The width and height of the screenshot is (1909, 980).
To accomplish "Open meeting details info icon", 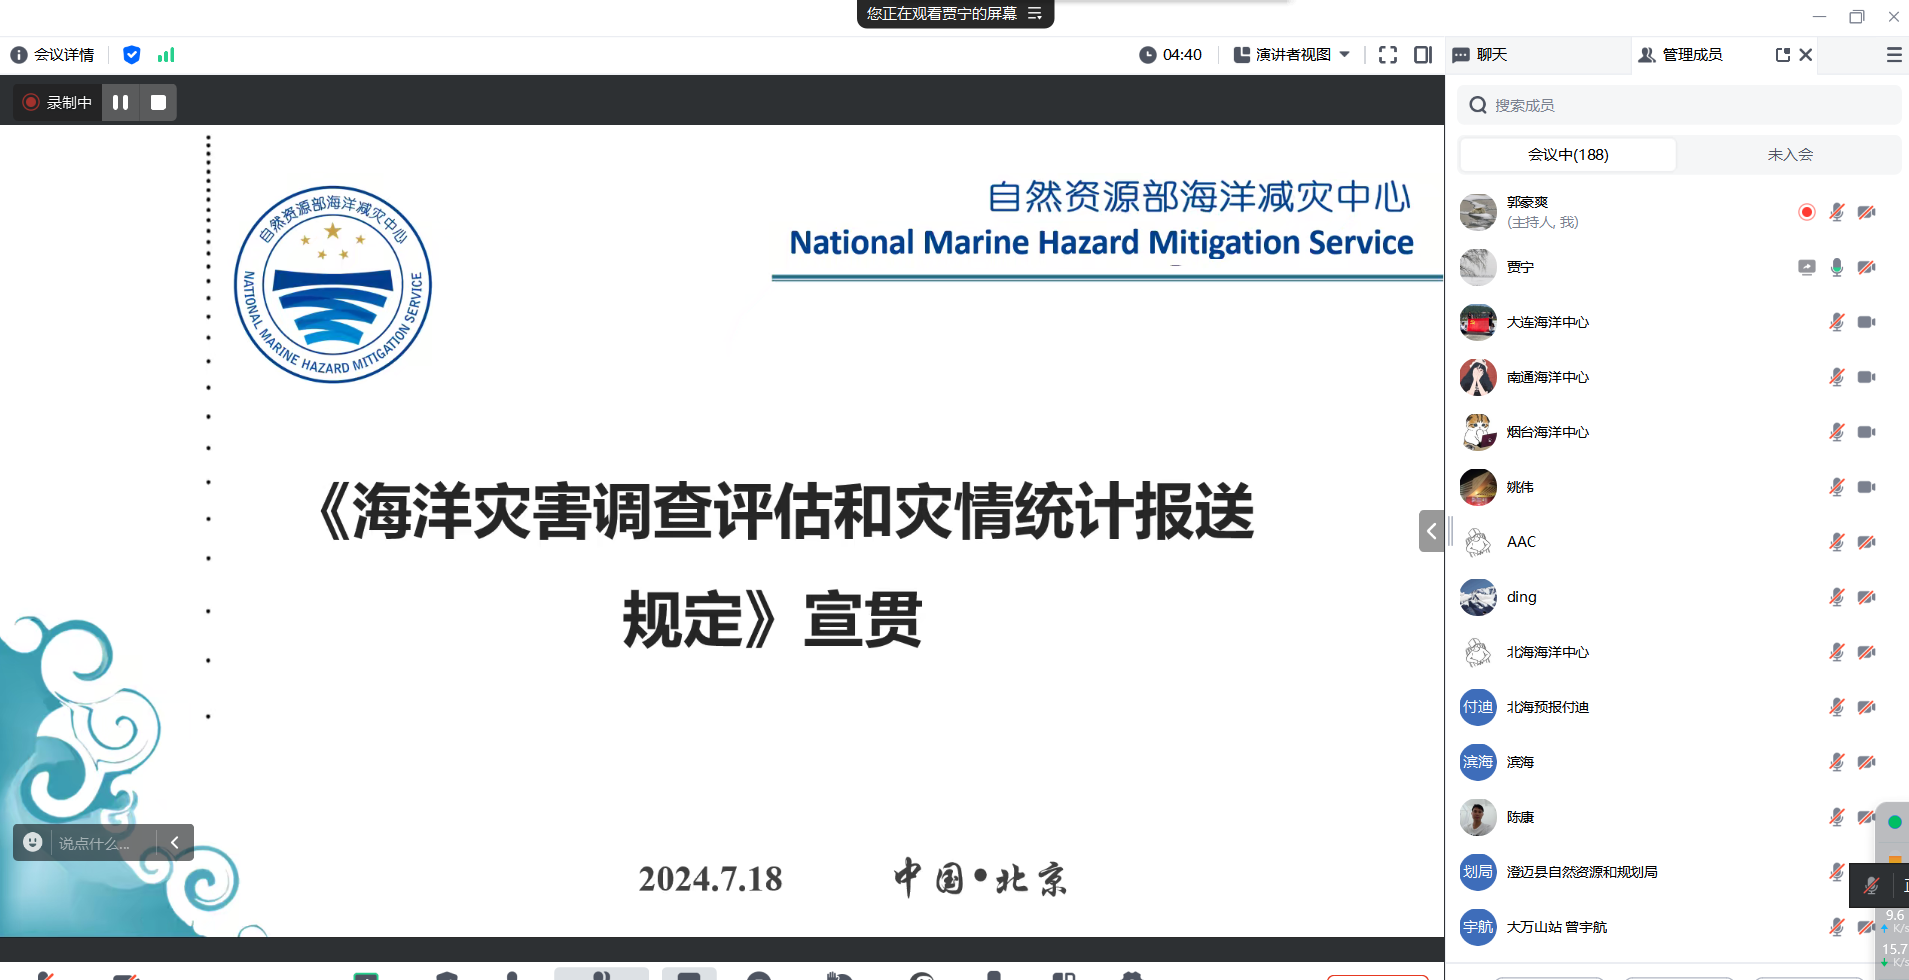I will (19, 55).
